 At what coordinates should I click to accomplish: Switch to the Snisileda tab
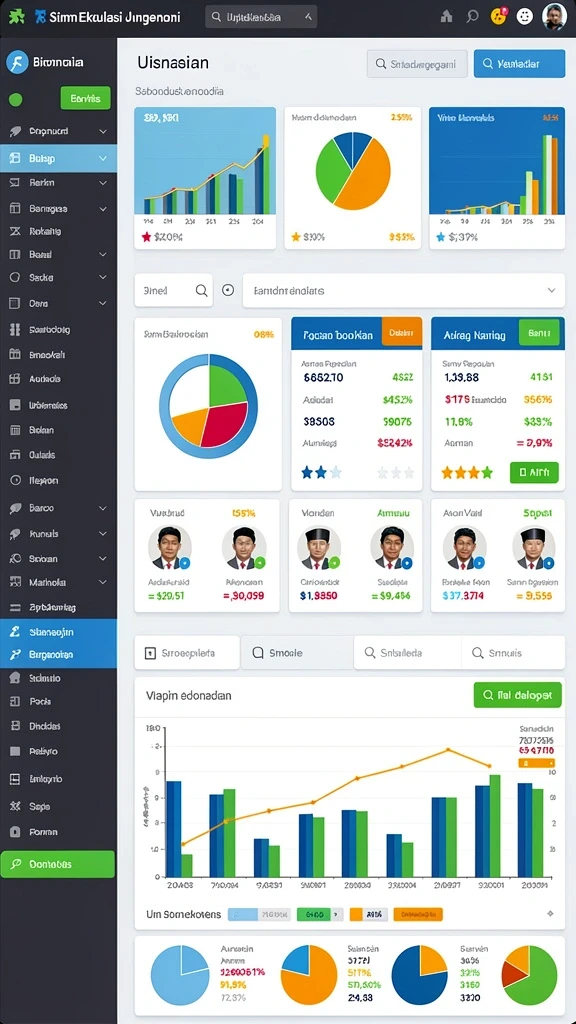pos(408,652)
